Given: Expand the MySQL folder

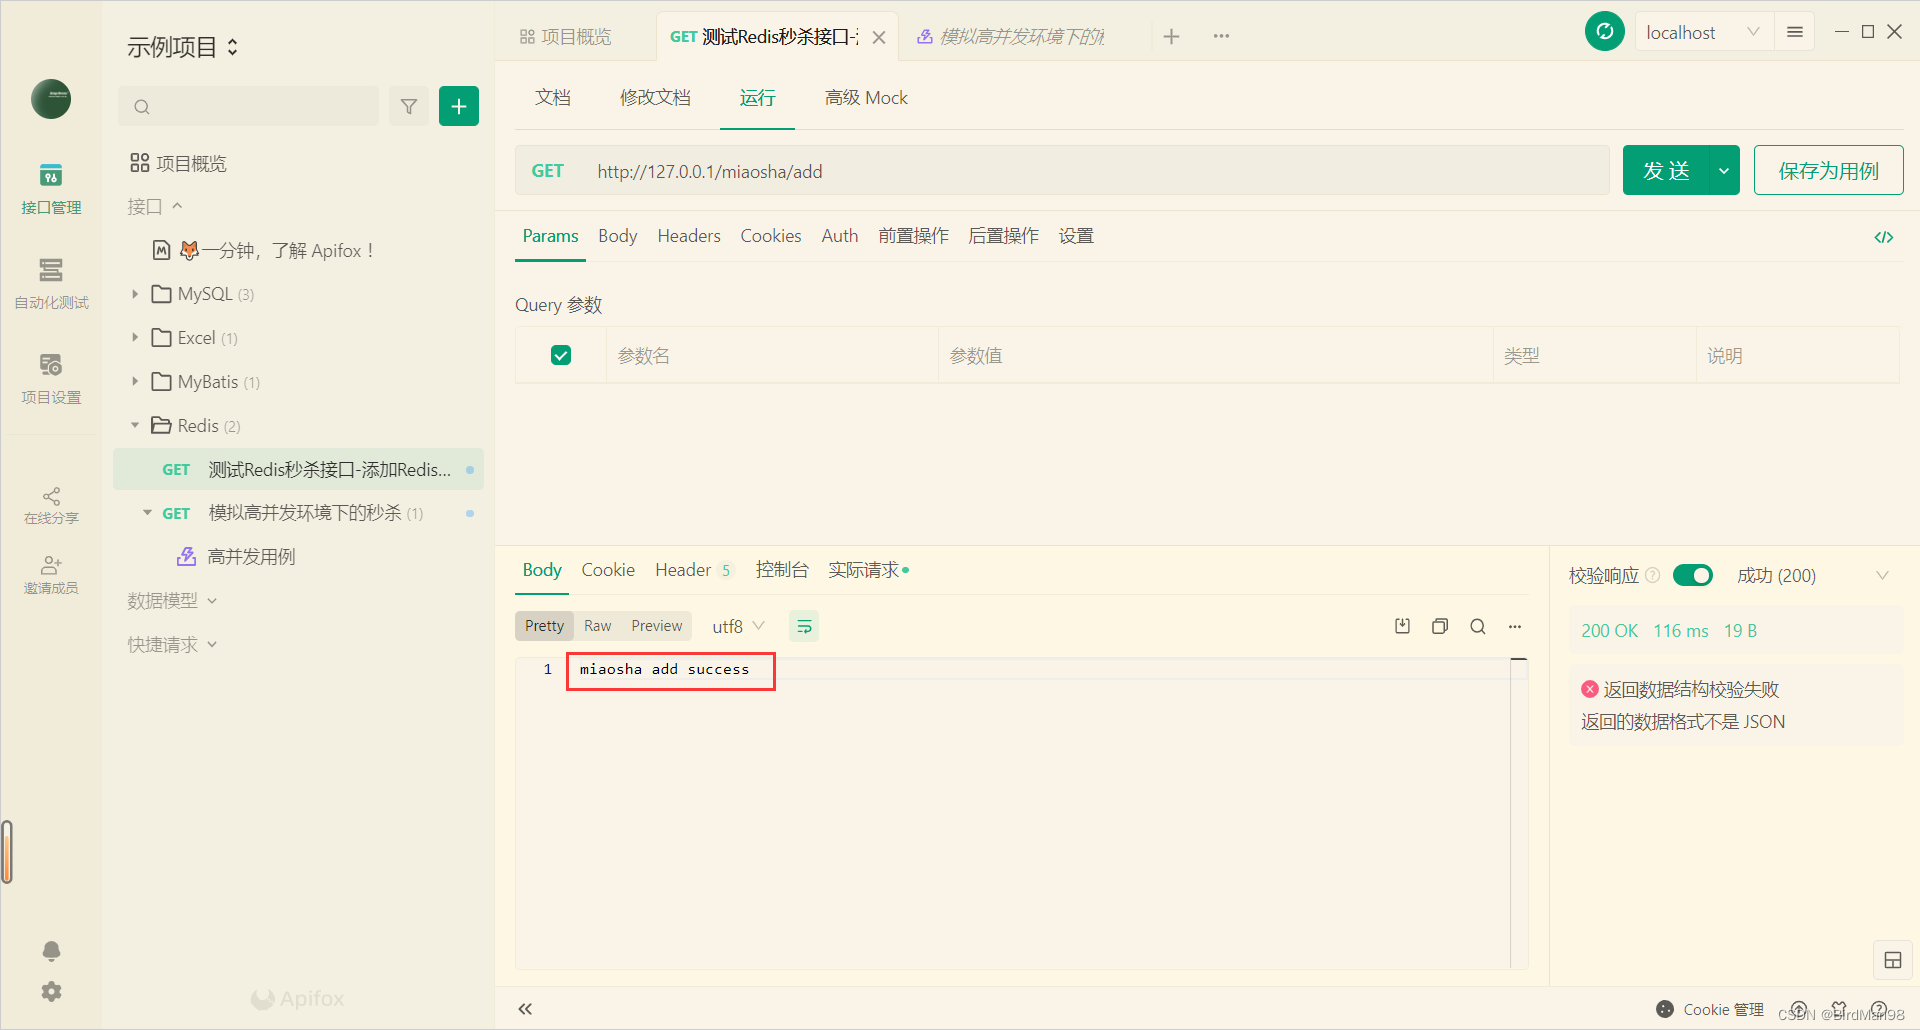Looking at the screenshot, I should point(135,294).
